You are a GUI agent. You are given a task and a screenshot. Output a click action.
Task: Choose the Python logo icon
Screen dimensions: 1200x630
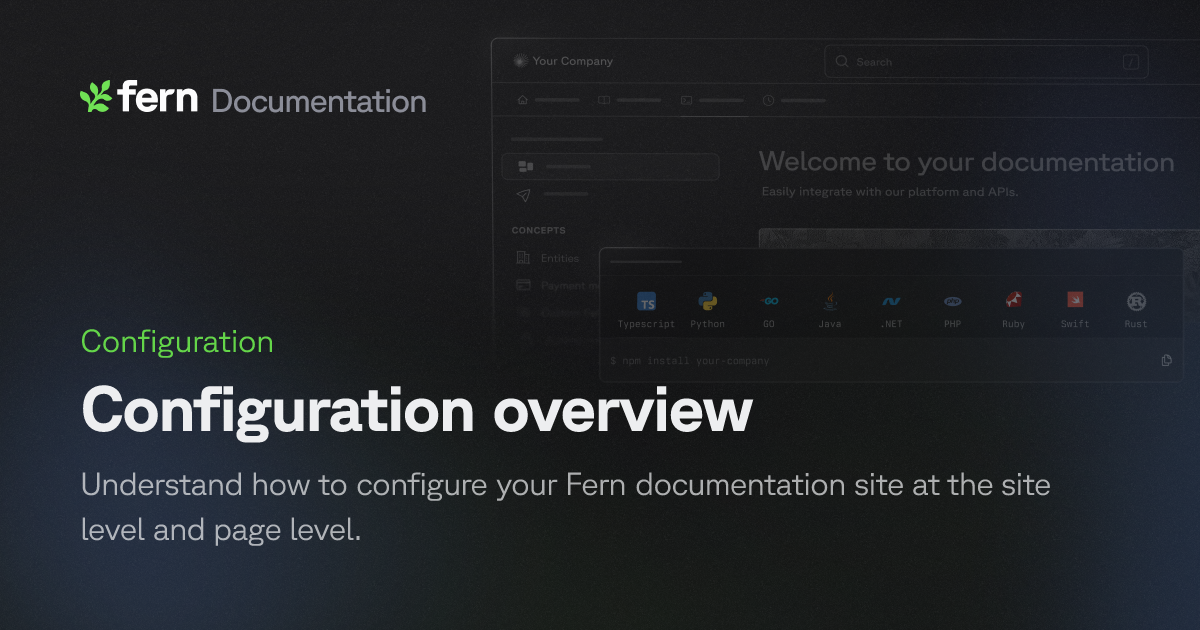coord(708,301)
